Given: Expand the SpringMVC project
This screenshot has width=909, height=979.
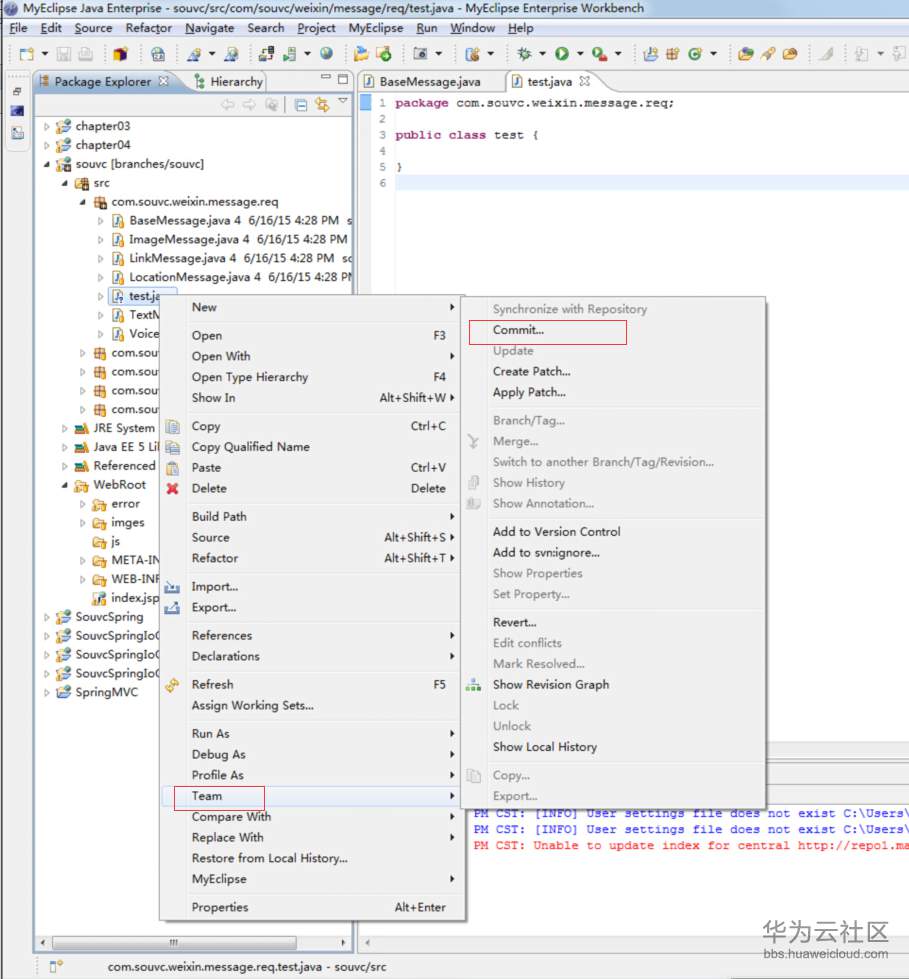Looking at the screenshot, I should coord(46,693).
